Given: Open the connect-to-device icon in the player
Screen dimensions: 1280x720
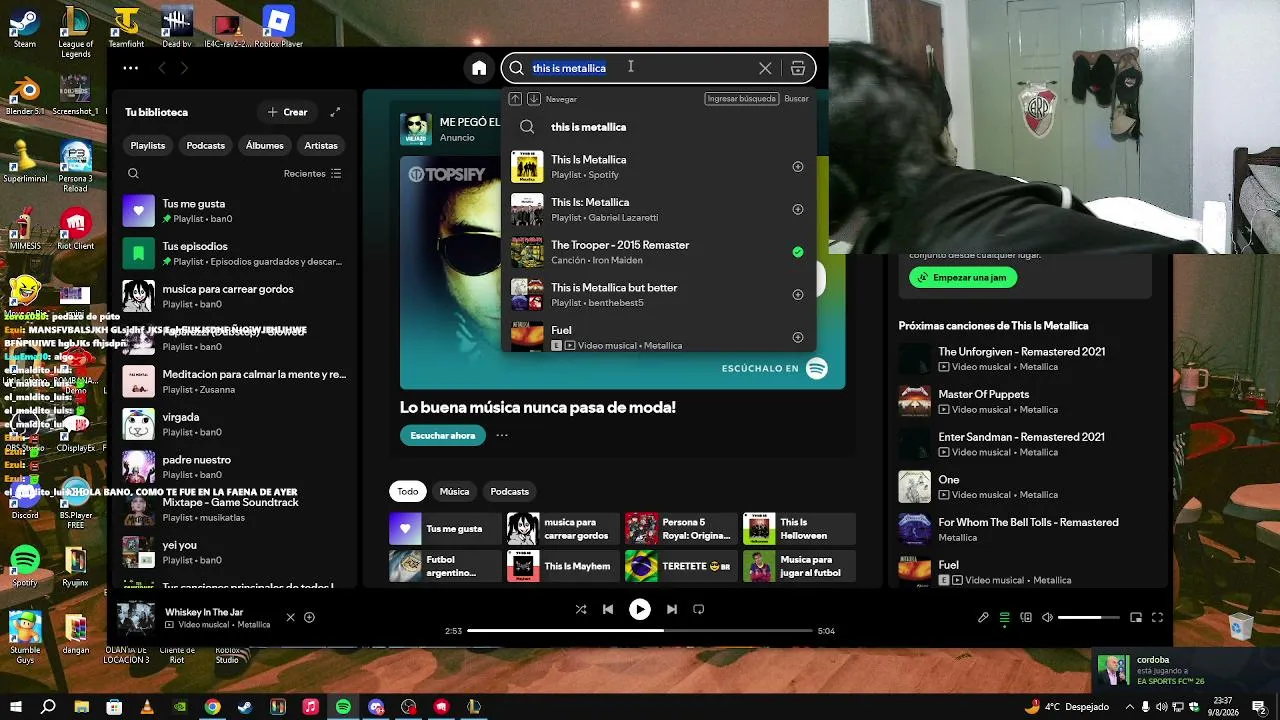Looking at the screenshot, I should [x=1026, y=618].
